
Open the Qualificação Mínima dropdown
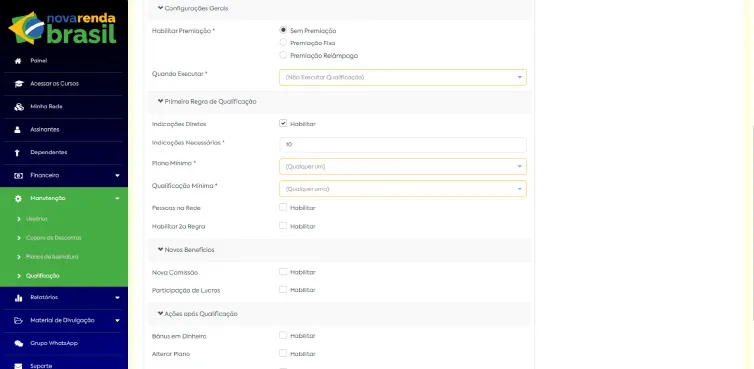click(403, 189)
